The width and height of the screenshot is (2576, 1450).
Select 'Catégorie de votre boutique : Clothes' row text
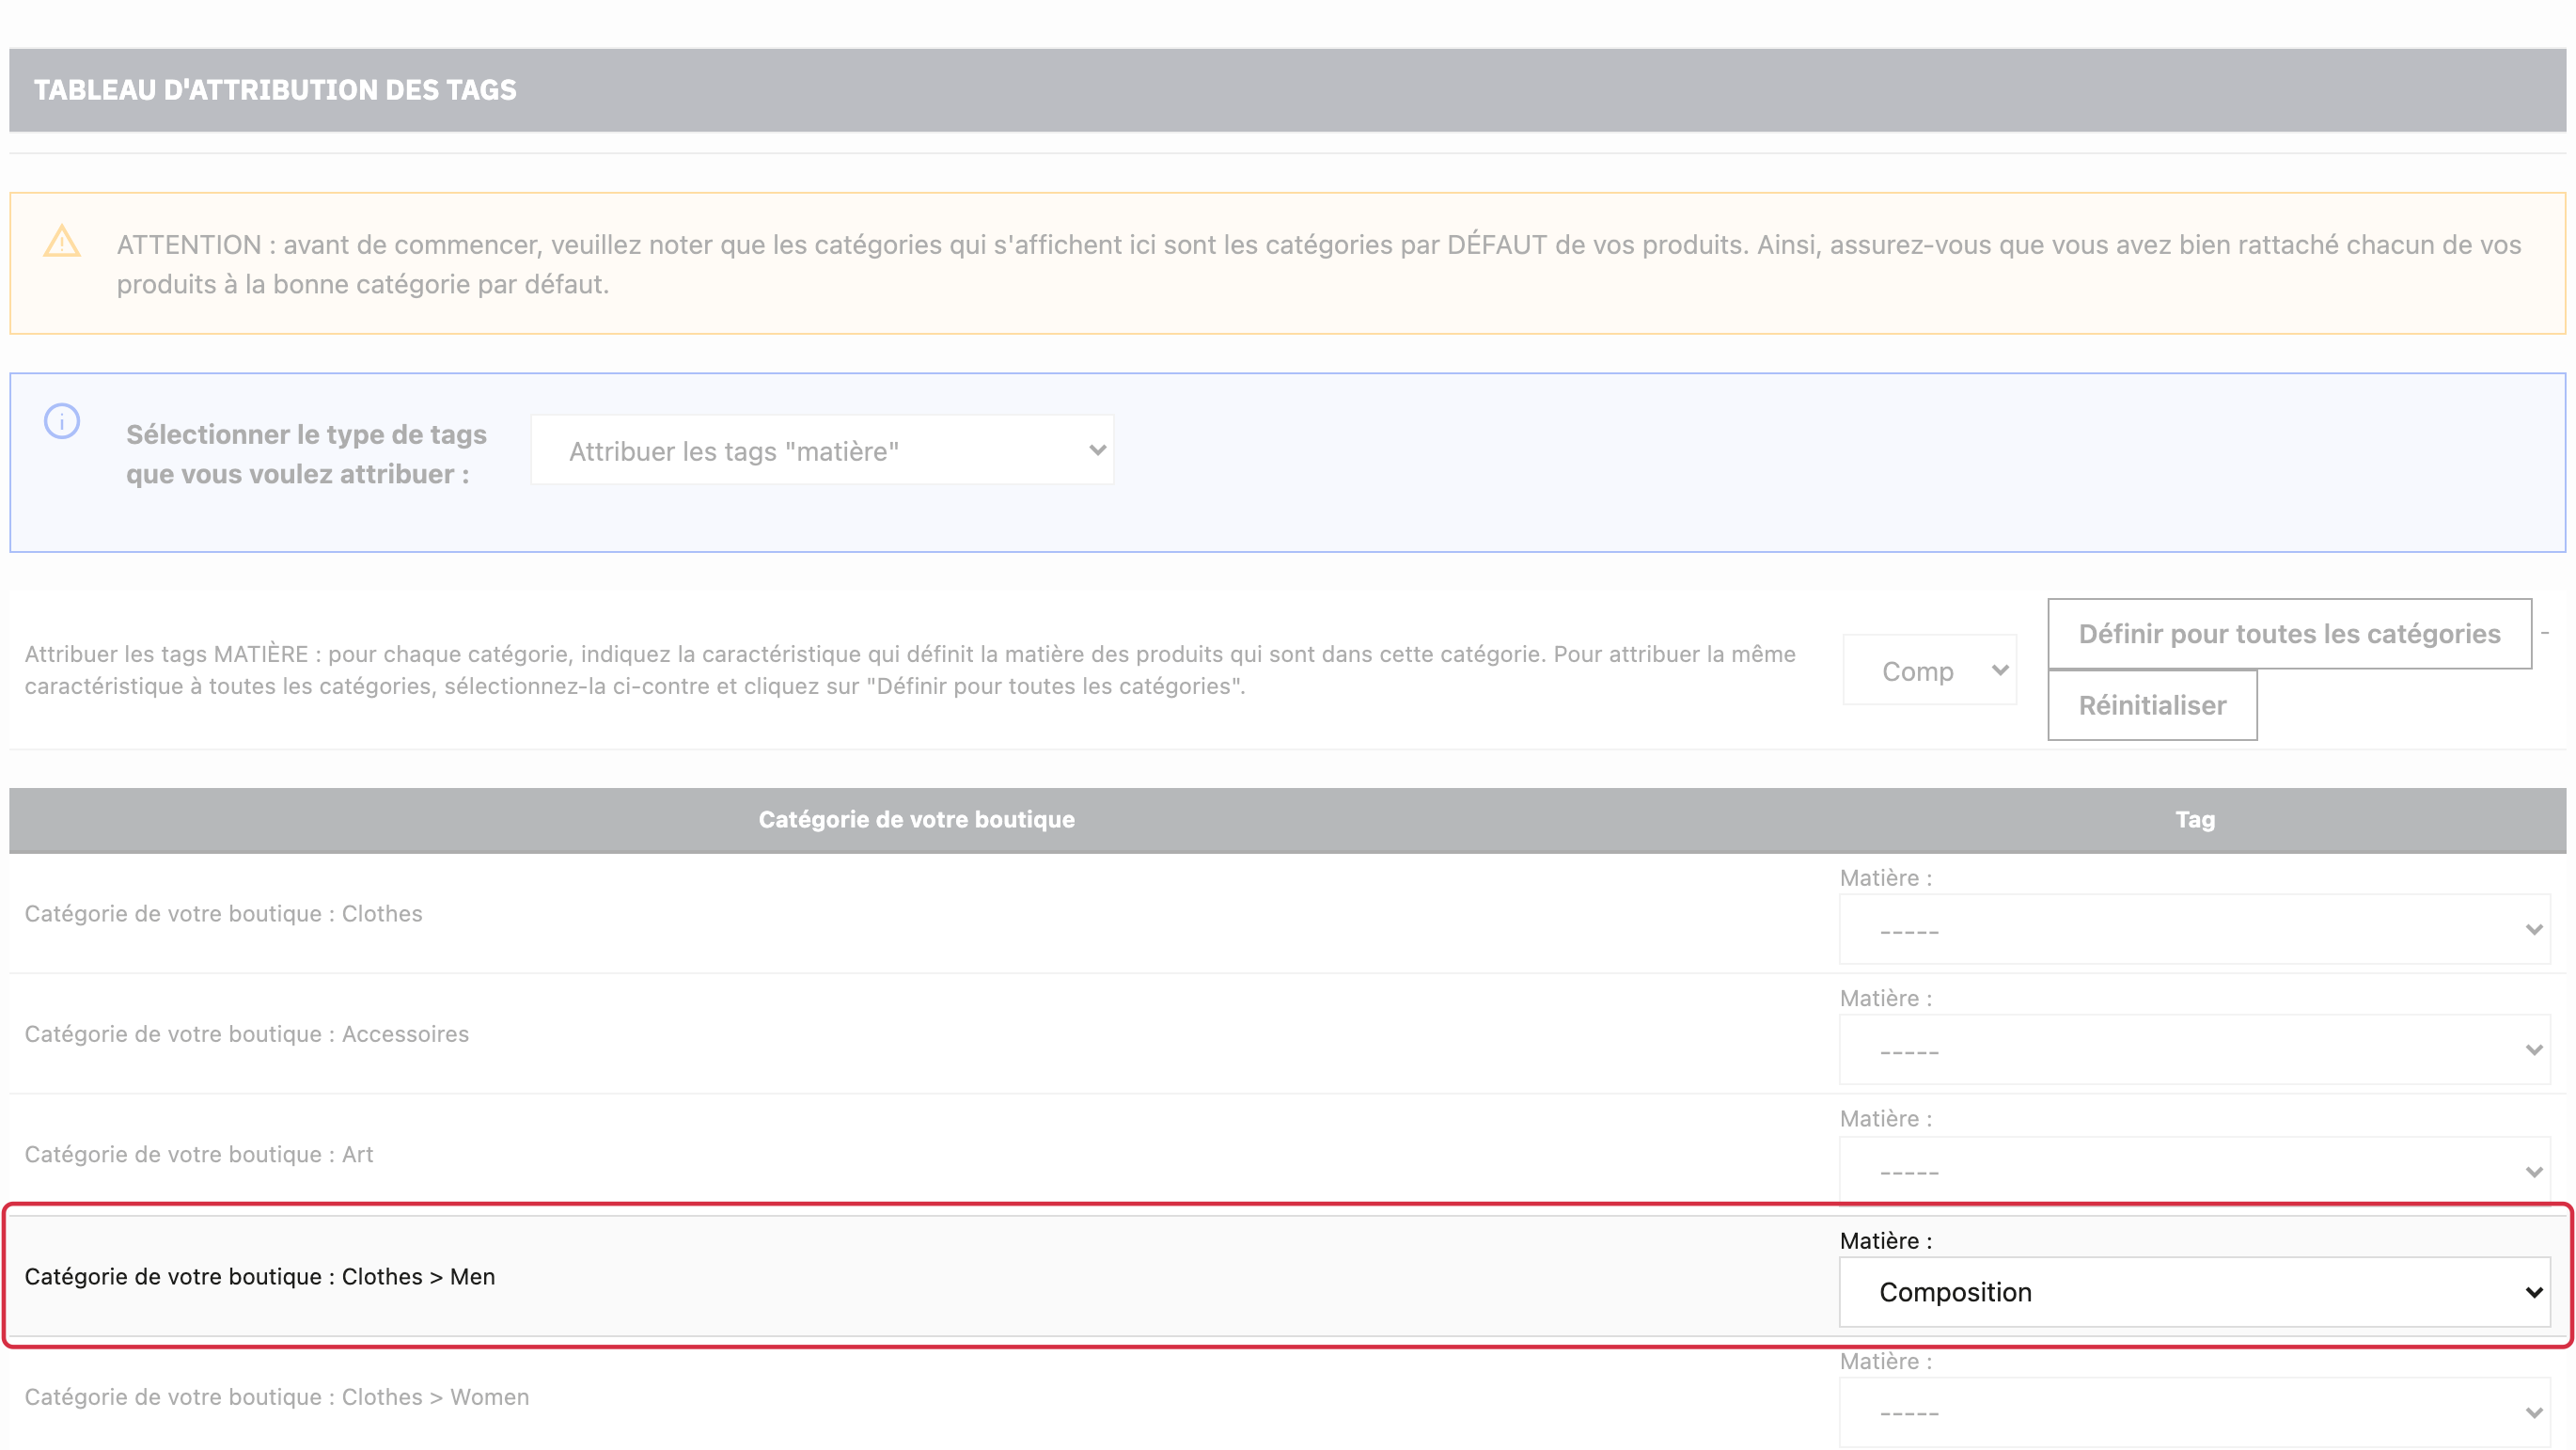coord(223,913)
